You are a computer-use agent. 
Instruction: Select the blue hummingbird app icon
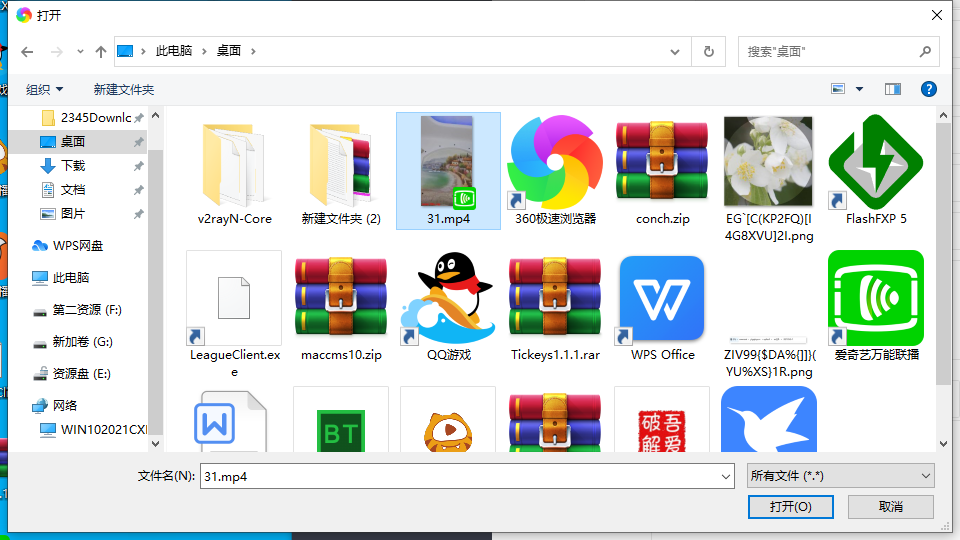768,420
